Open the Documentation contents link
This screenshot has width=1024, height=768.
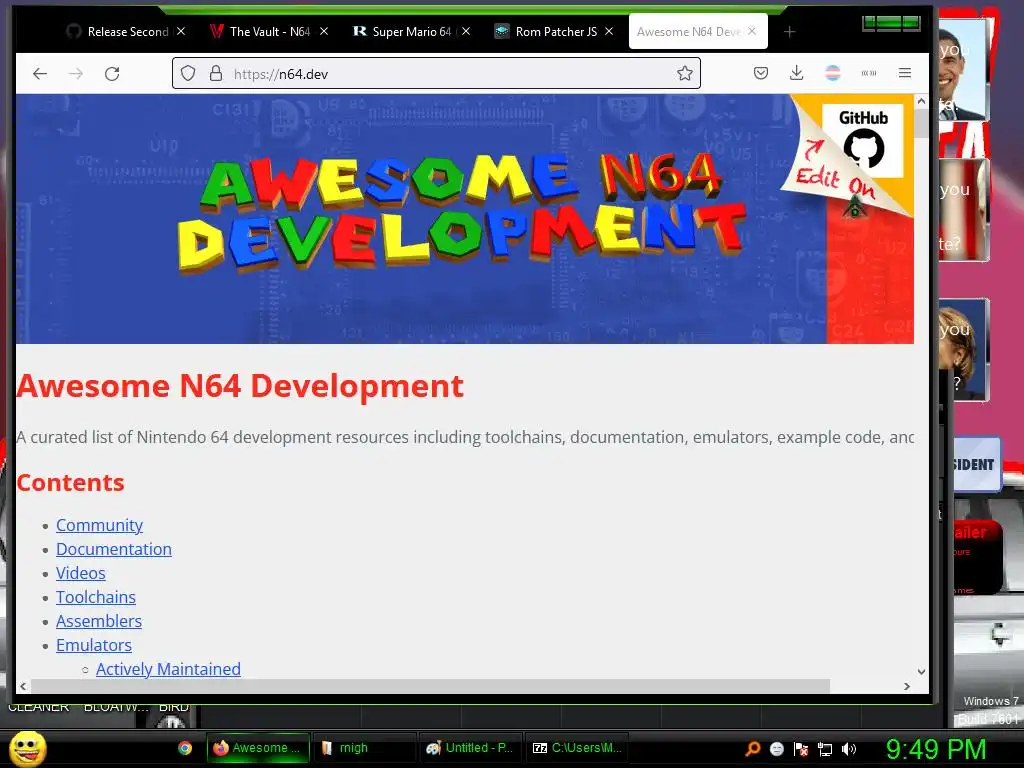click(114, 549)
